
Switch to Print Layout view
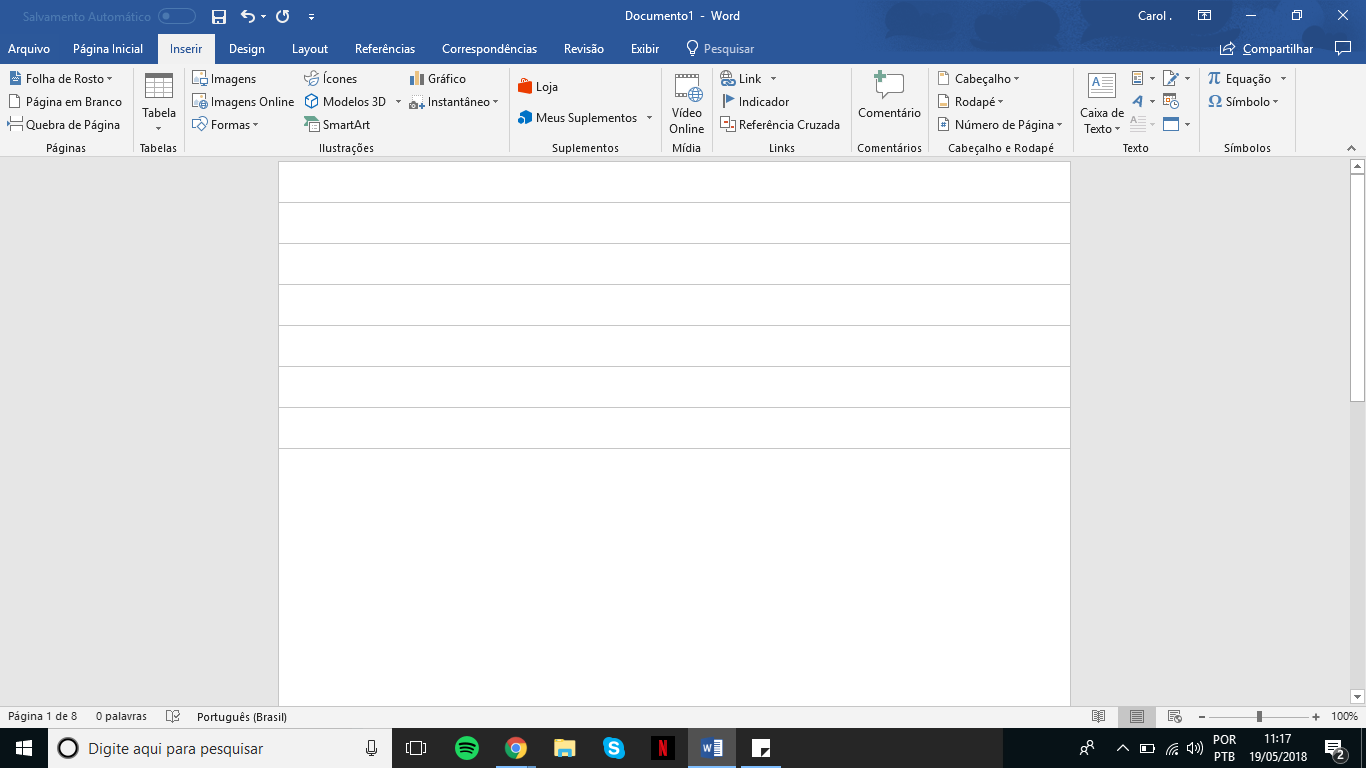click(x=1137, y=716)
